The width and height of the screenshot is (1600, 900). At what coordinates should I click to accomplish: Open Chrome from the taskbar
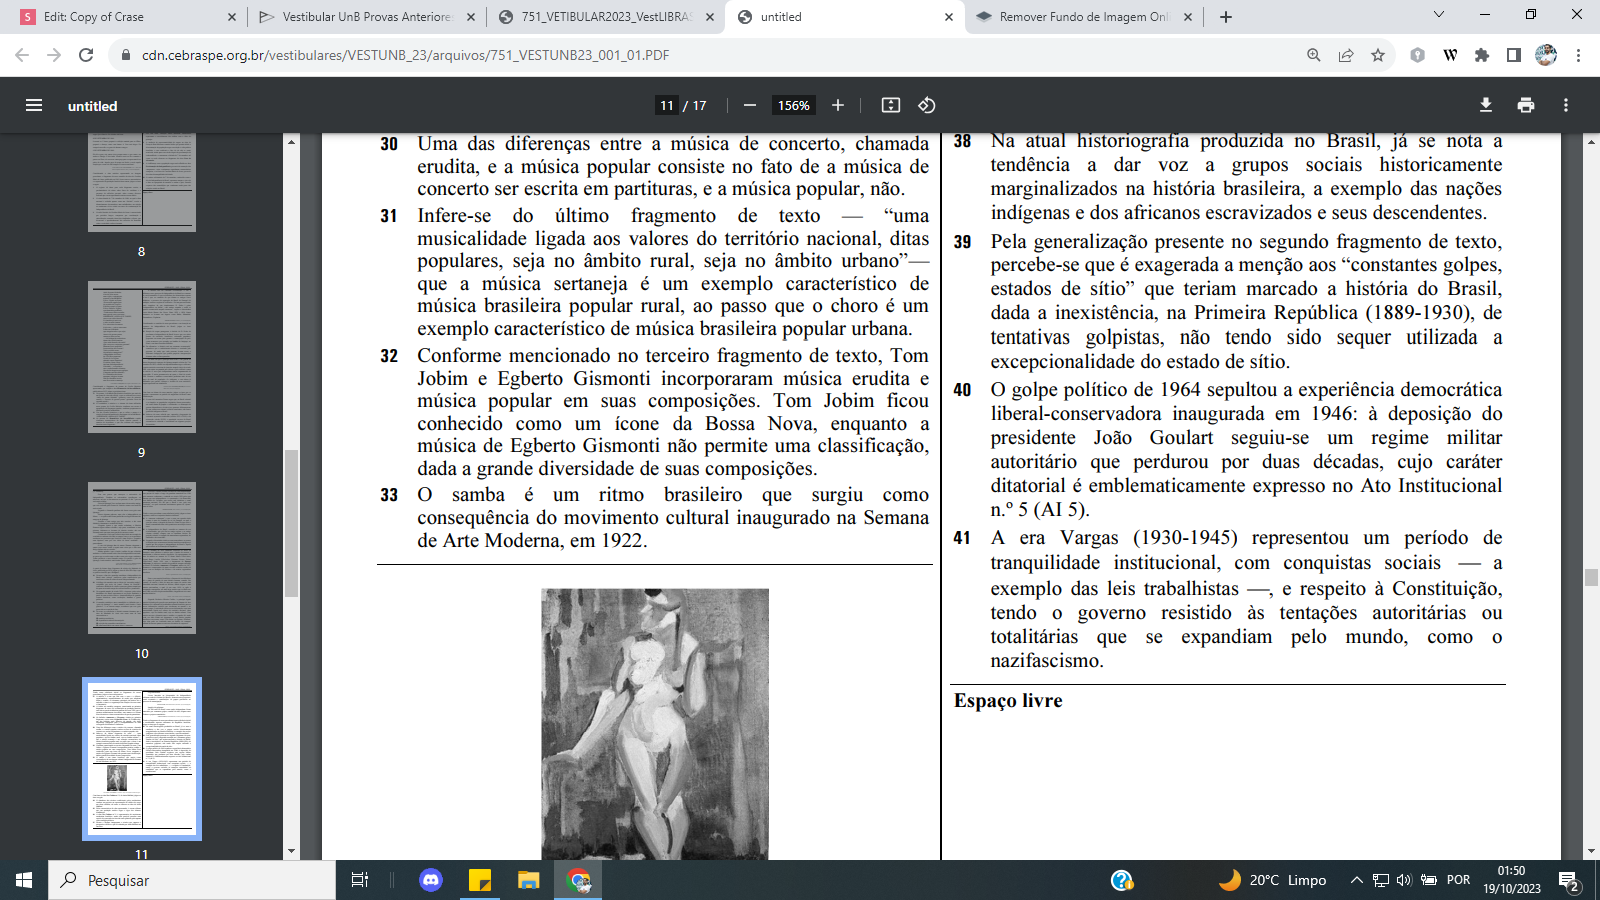tap(578, 880)
